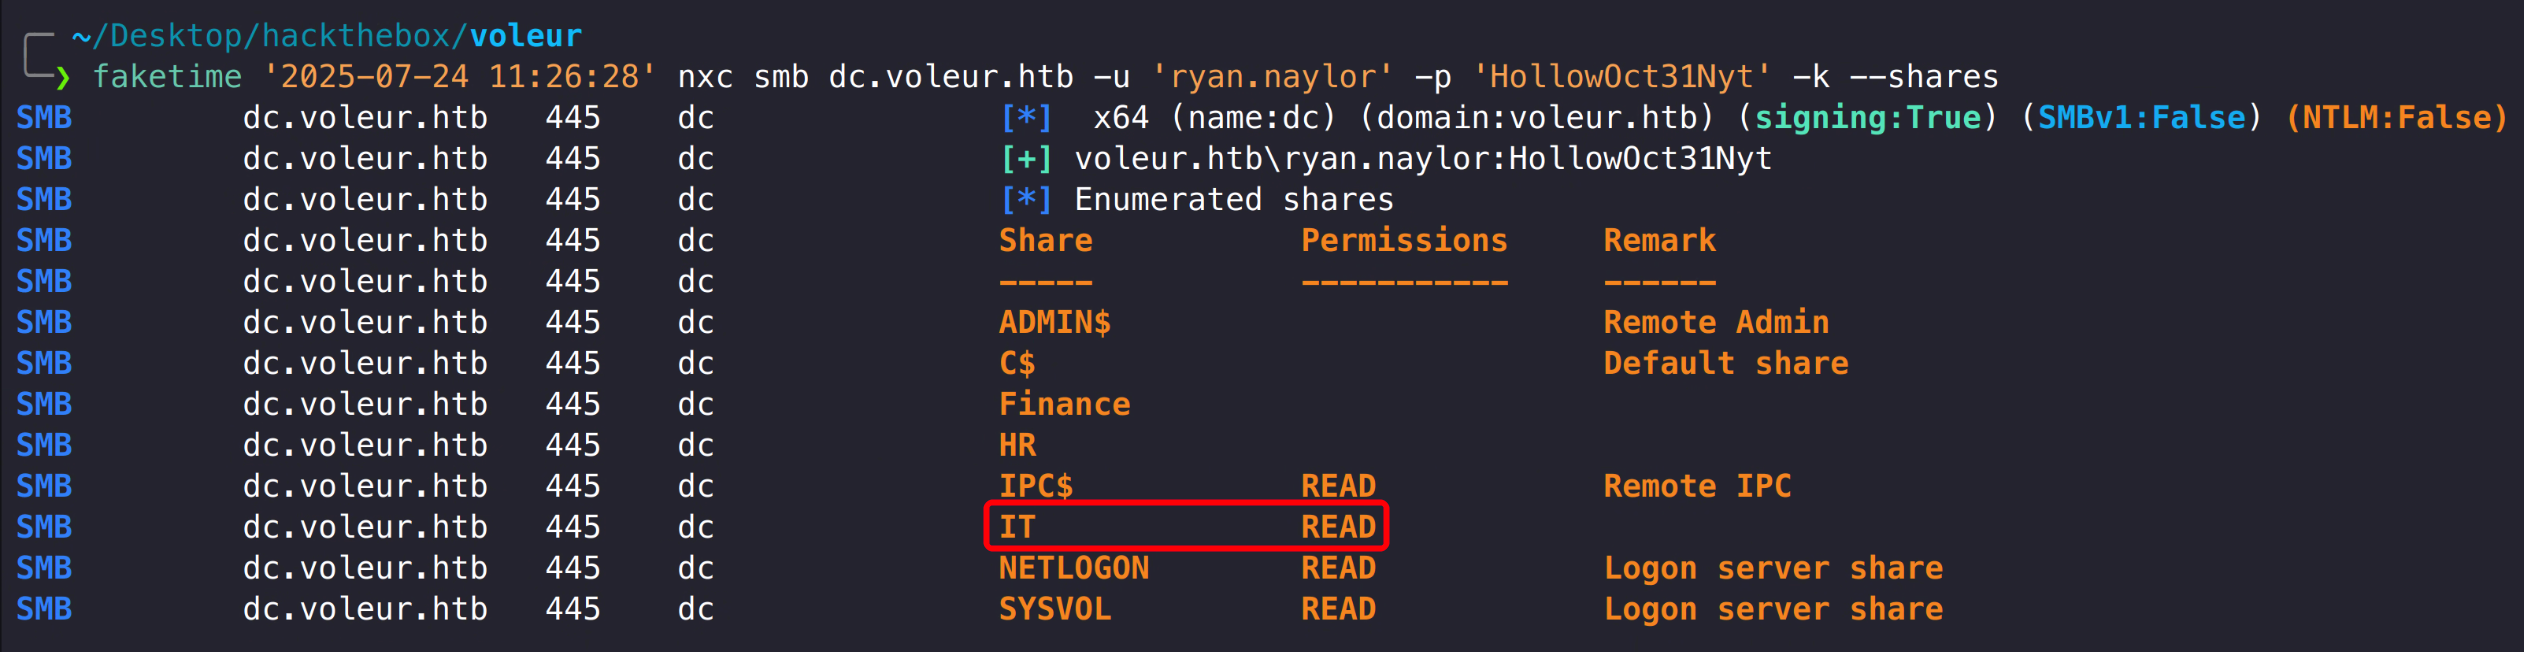Click the 'ryan.naylor' username argument
The image size is (2524, 652).
click(1271, 77)
